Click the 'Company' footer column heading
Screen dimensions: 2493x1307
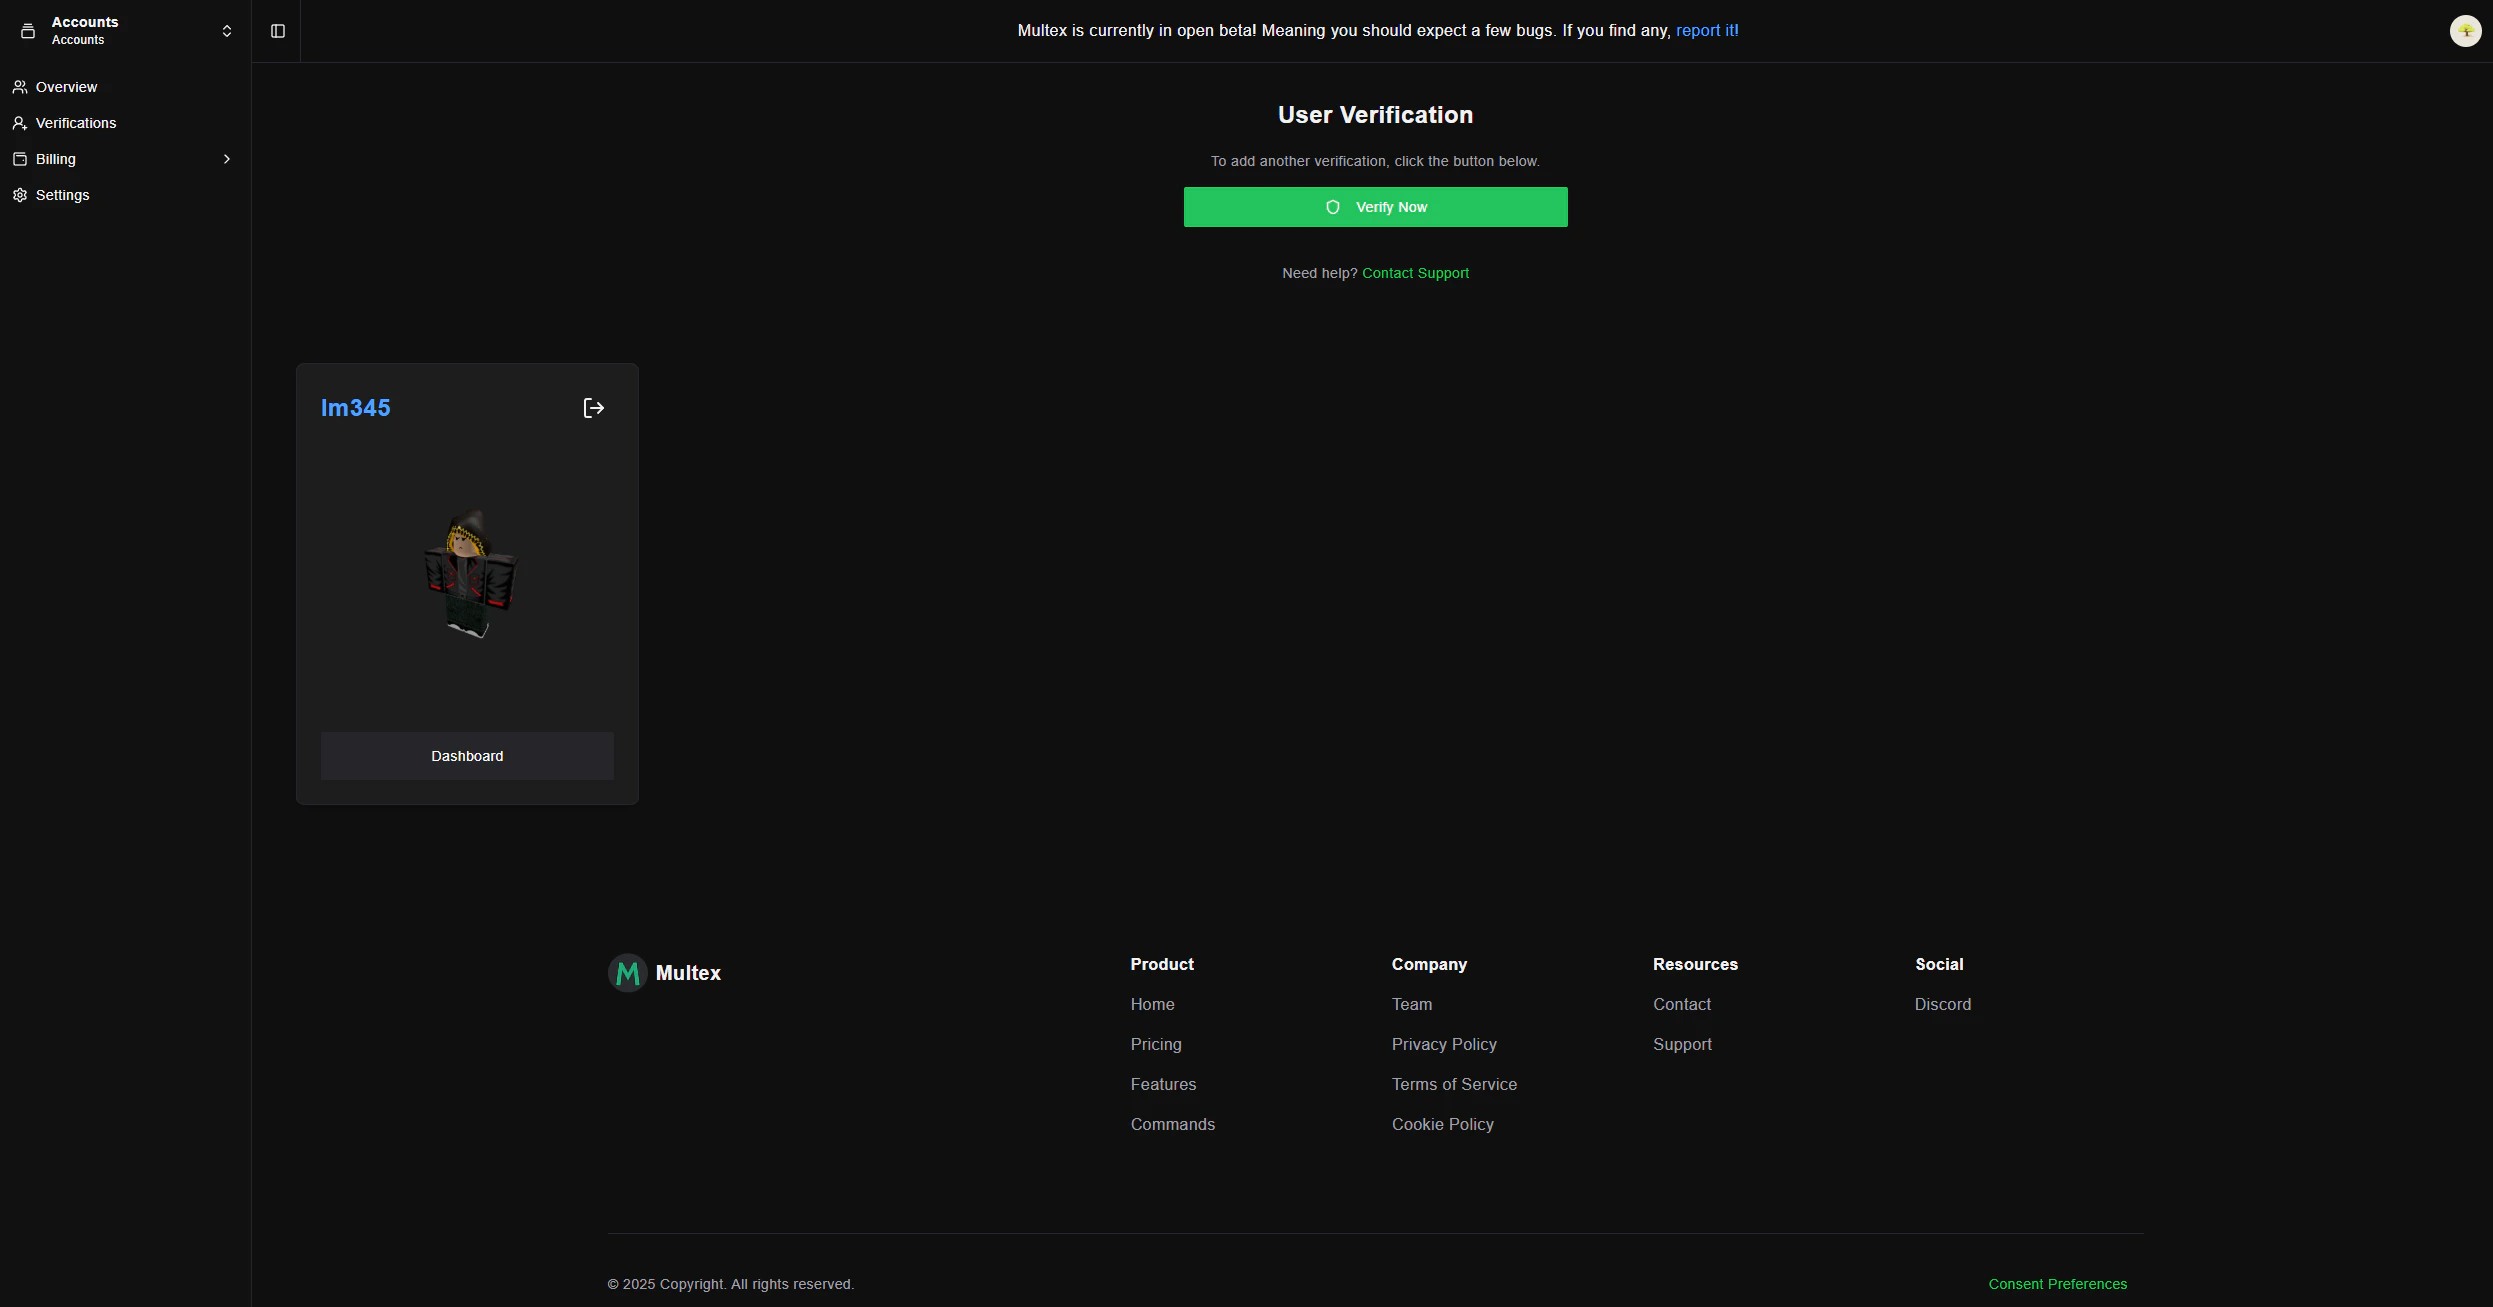pos(1429,964)
